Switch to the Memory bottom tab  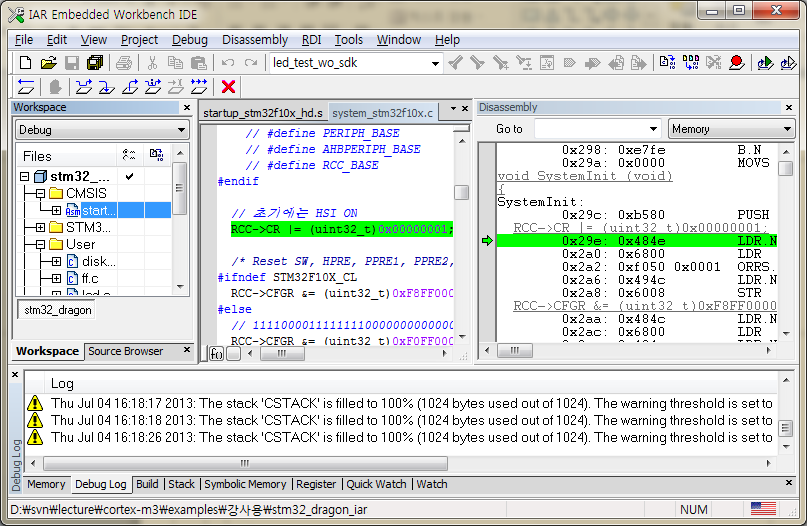pos(46,484)
